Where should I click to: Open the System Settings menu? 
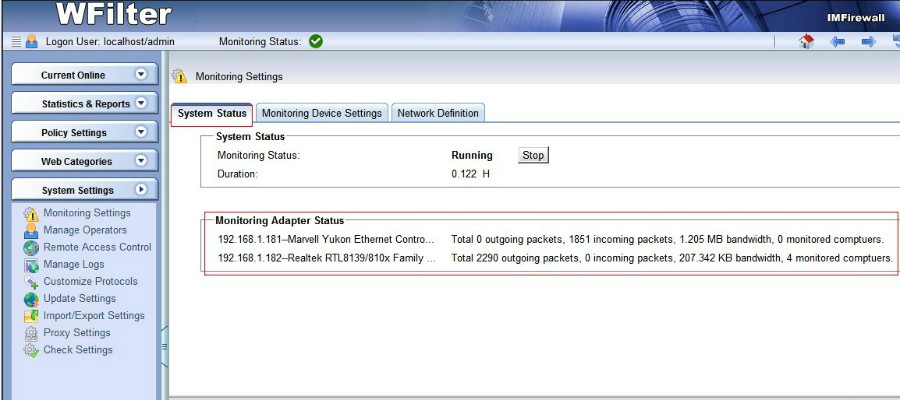coord(84,190)
